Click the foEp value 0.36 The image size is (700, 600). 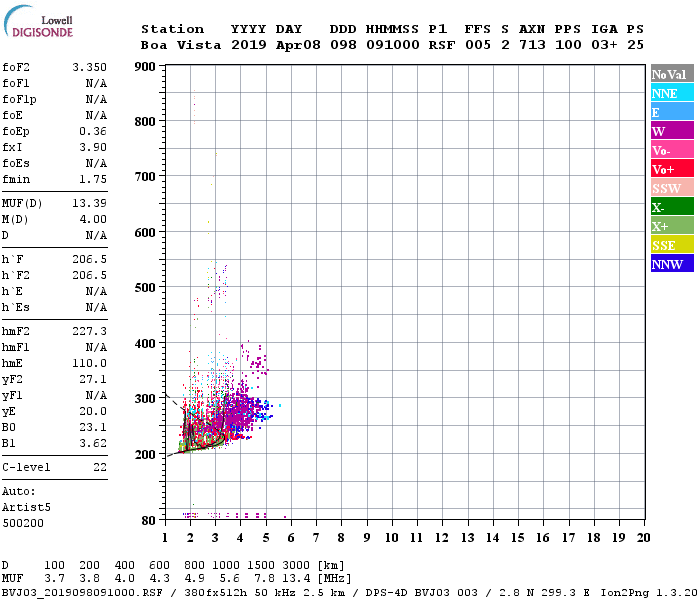click(x=93, y=132)
